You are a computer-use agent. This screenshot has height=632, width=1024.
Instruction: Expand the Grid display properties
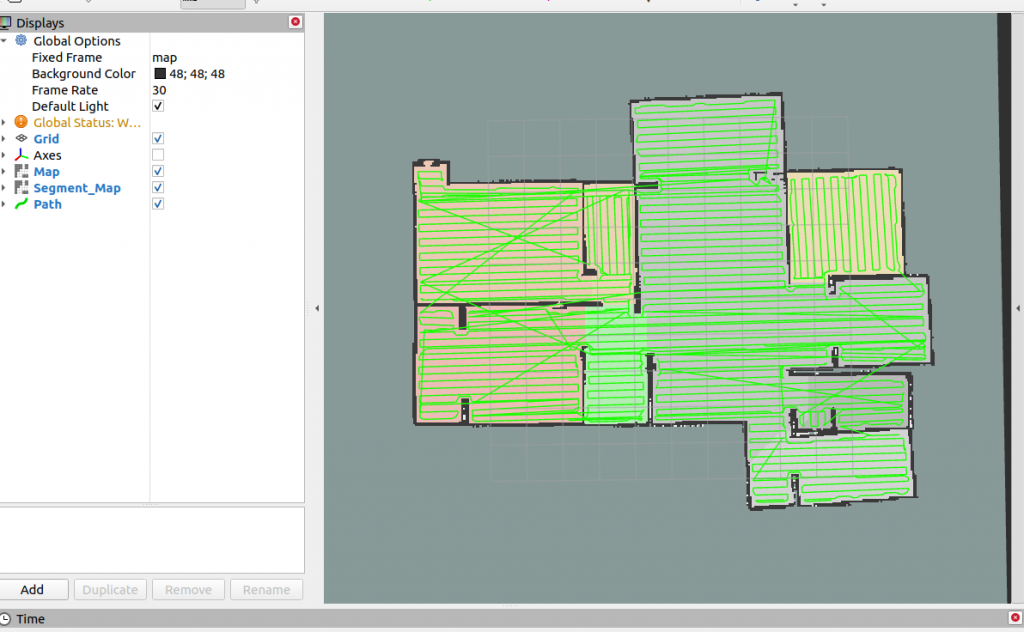click(x=5, y=139)
